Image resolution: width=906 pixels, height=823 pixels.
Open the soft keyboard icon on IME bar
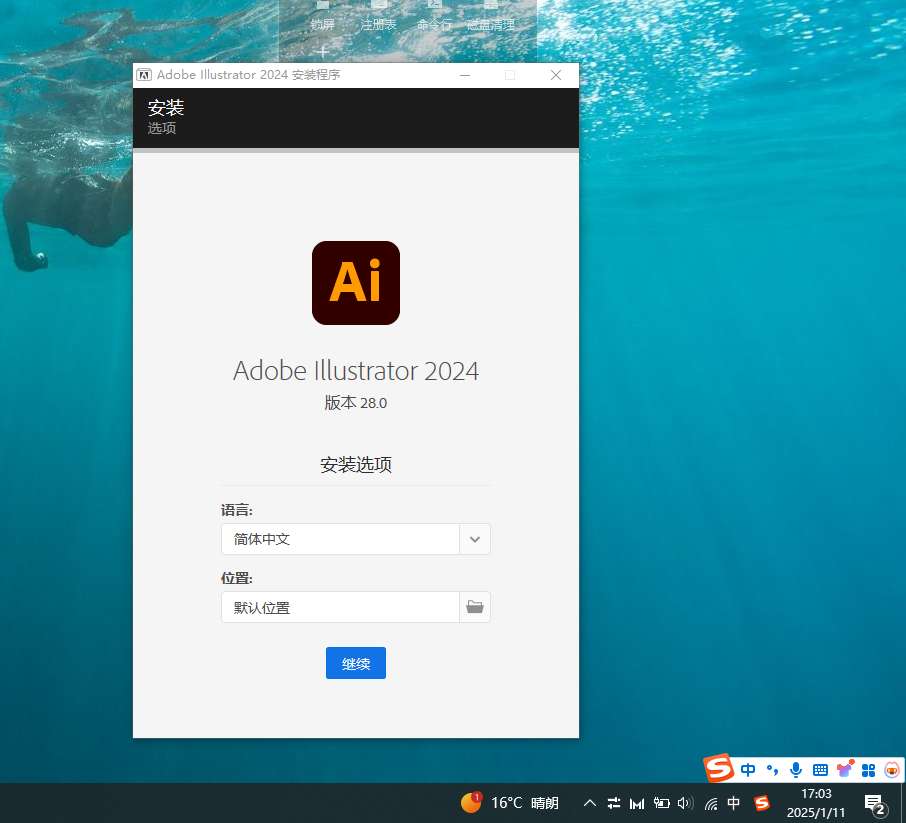tap(820, 770)
